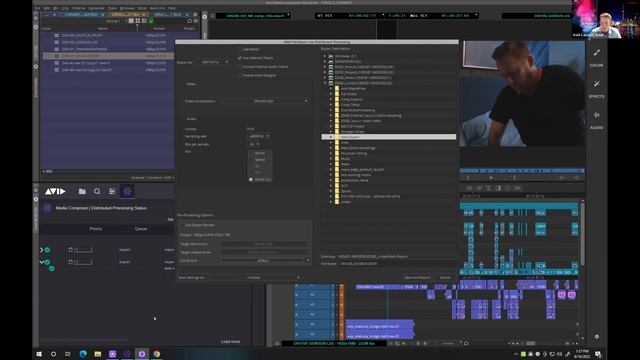Open the Composer menu

96,8
